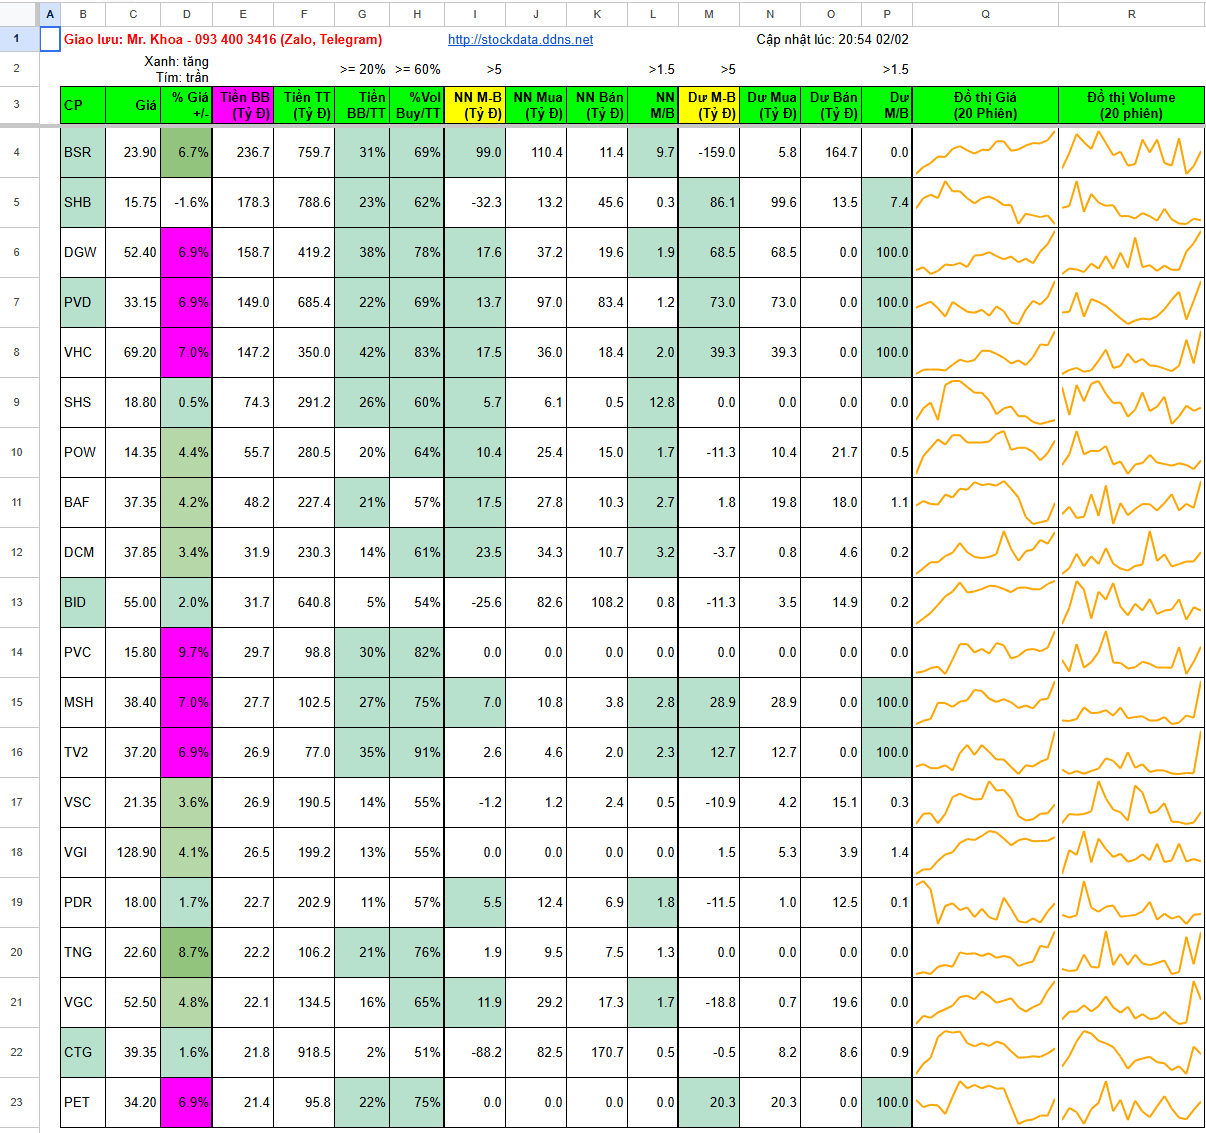Click the Đồ thị Giá header cell
Screen dimensions: 1206x1133
click(985, 105)
